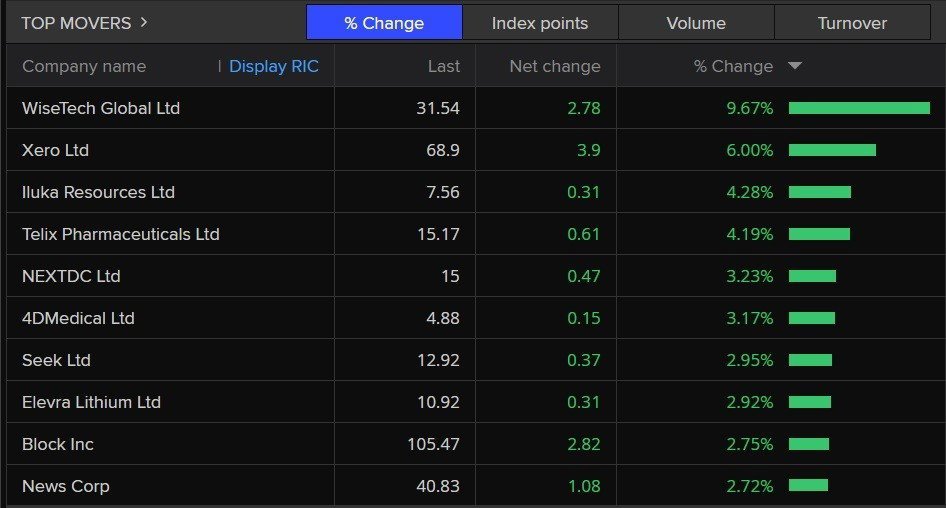Image resolution: width=946 pixels, height=508 pixels.
Task: Click Elevra Lithium 2.92% change value
Action: pos(749,402)
